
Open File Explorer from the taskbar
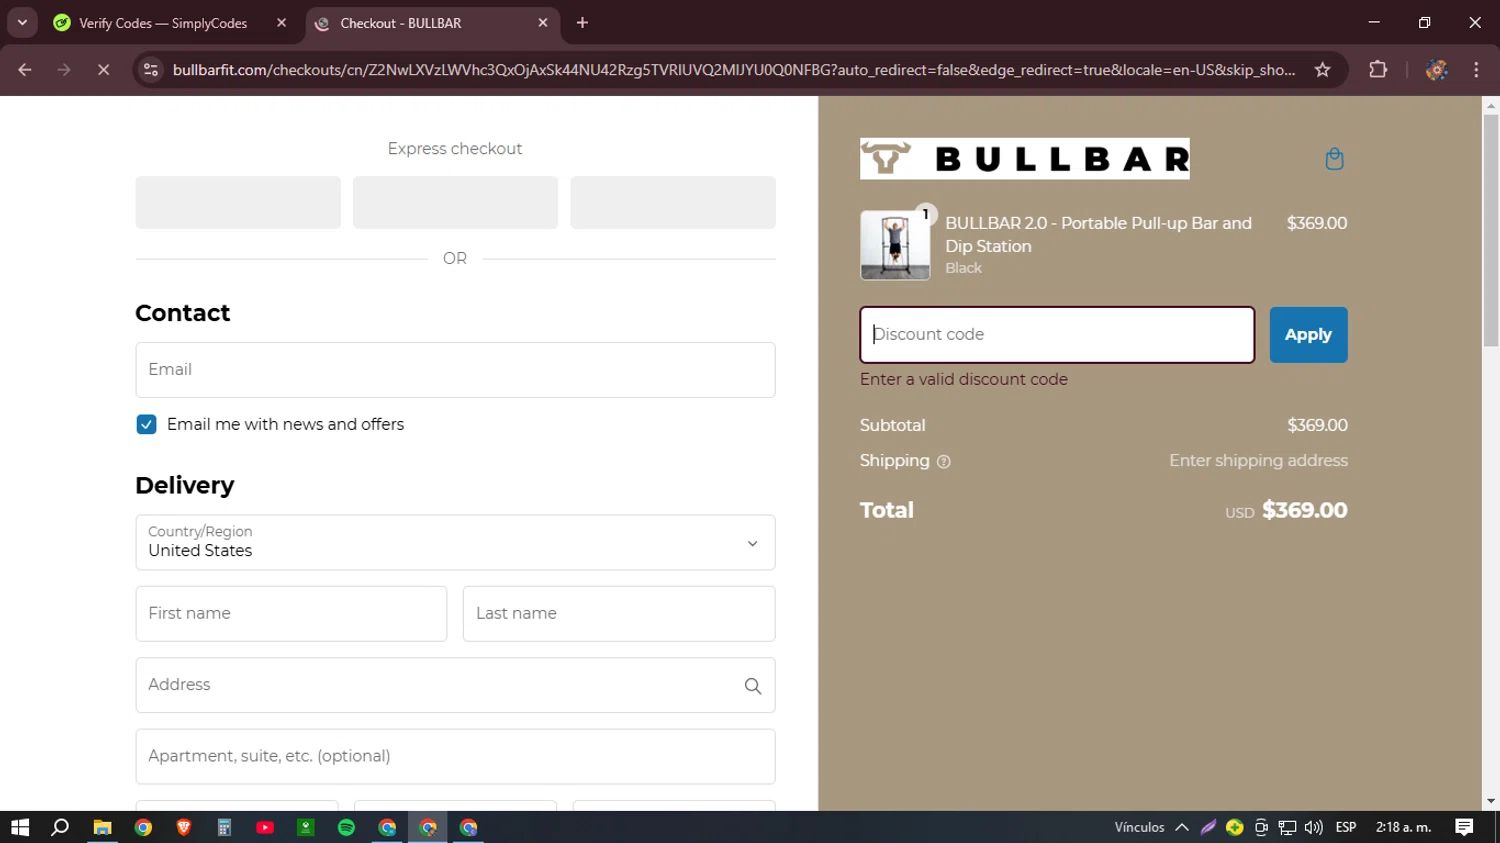pyautogui.click(x=102, y=827)
